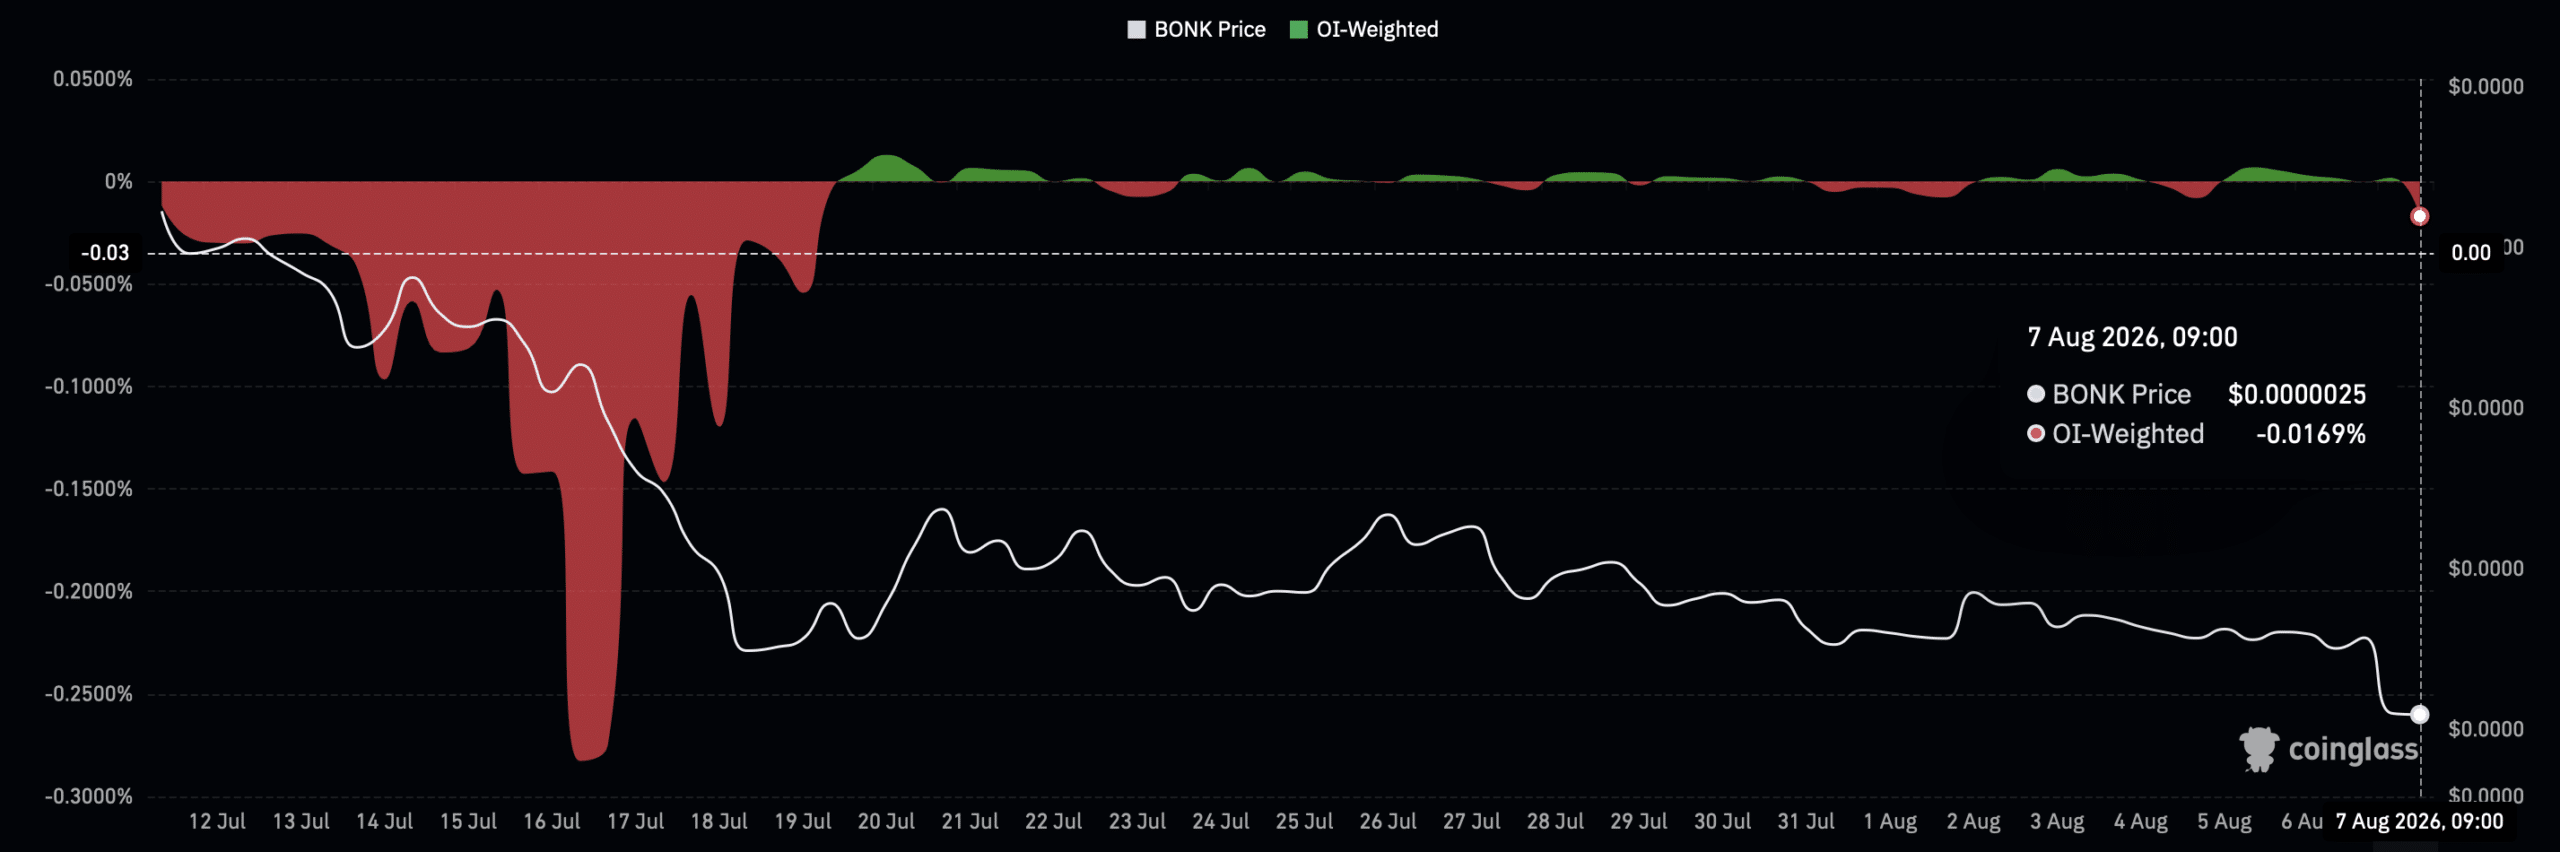Click the tooltip's 'BONK Price' row label
Viewport: 2560px width, 852px height.
pos(2121,394)
